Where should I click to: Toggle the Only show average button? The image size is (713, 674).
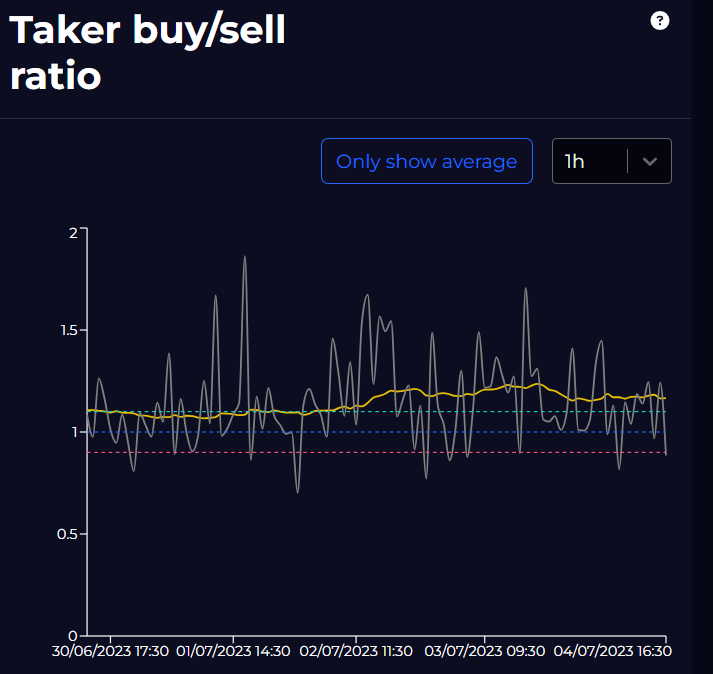427,161
